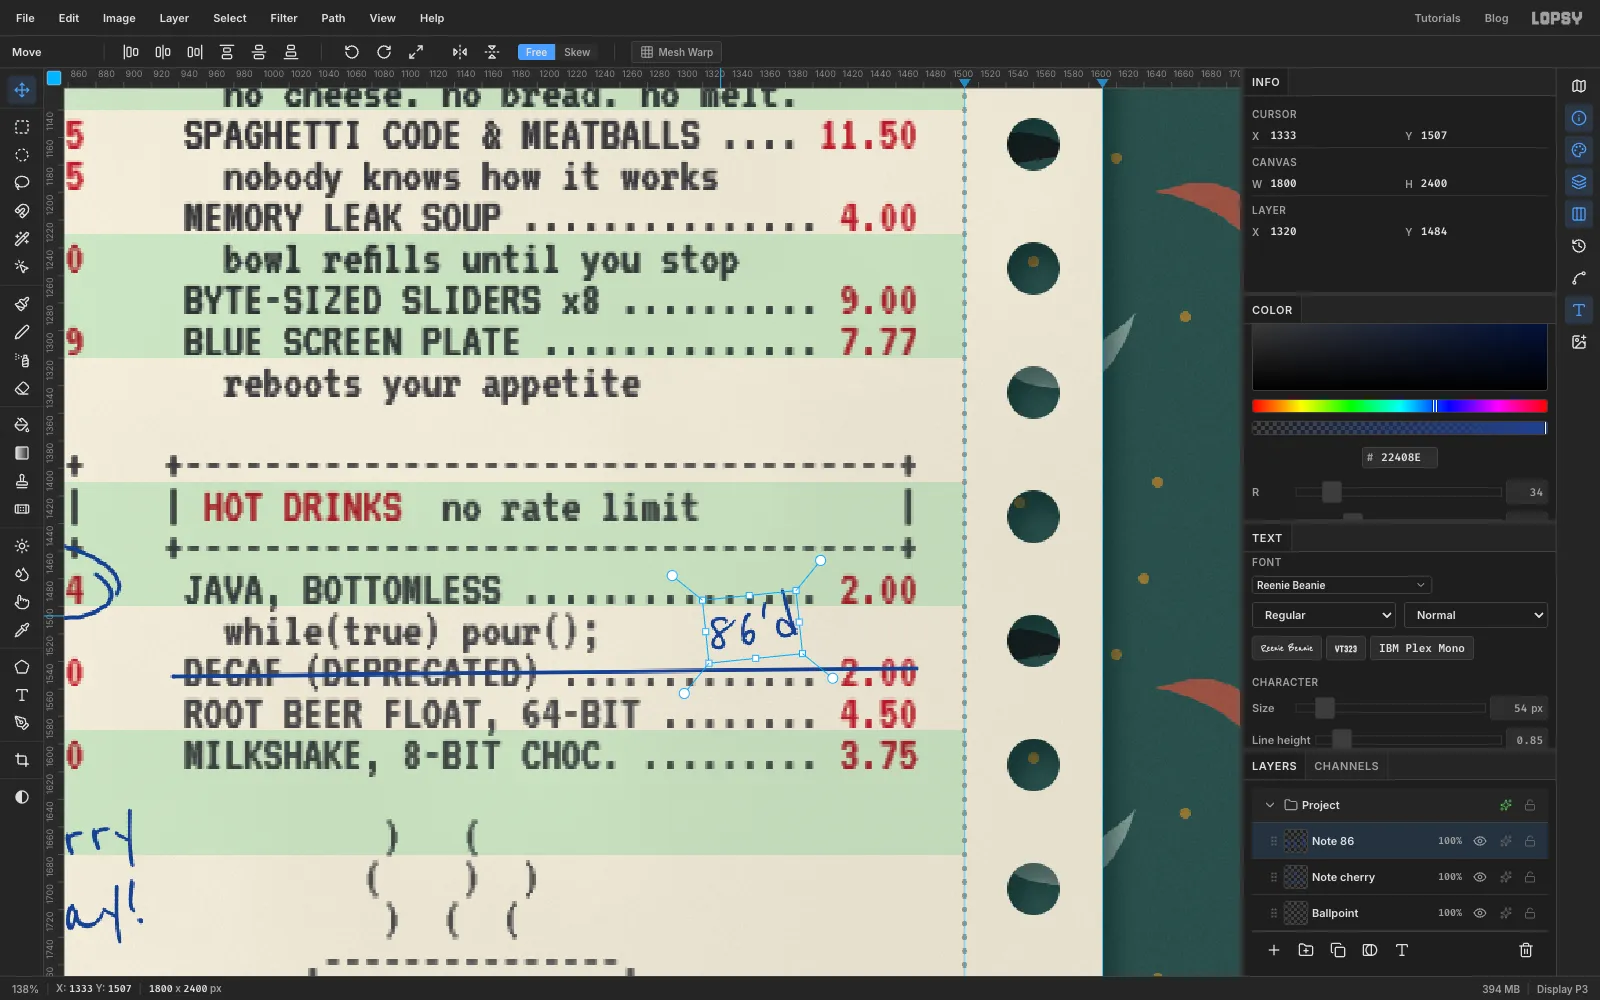The height and width of the screenshot is (1000, 1600).
Task: Hide the Note cherry layer
Action: pos(1480,877)
